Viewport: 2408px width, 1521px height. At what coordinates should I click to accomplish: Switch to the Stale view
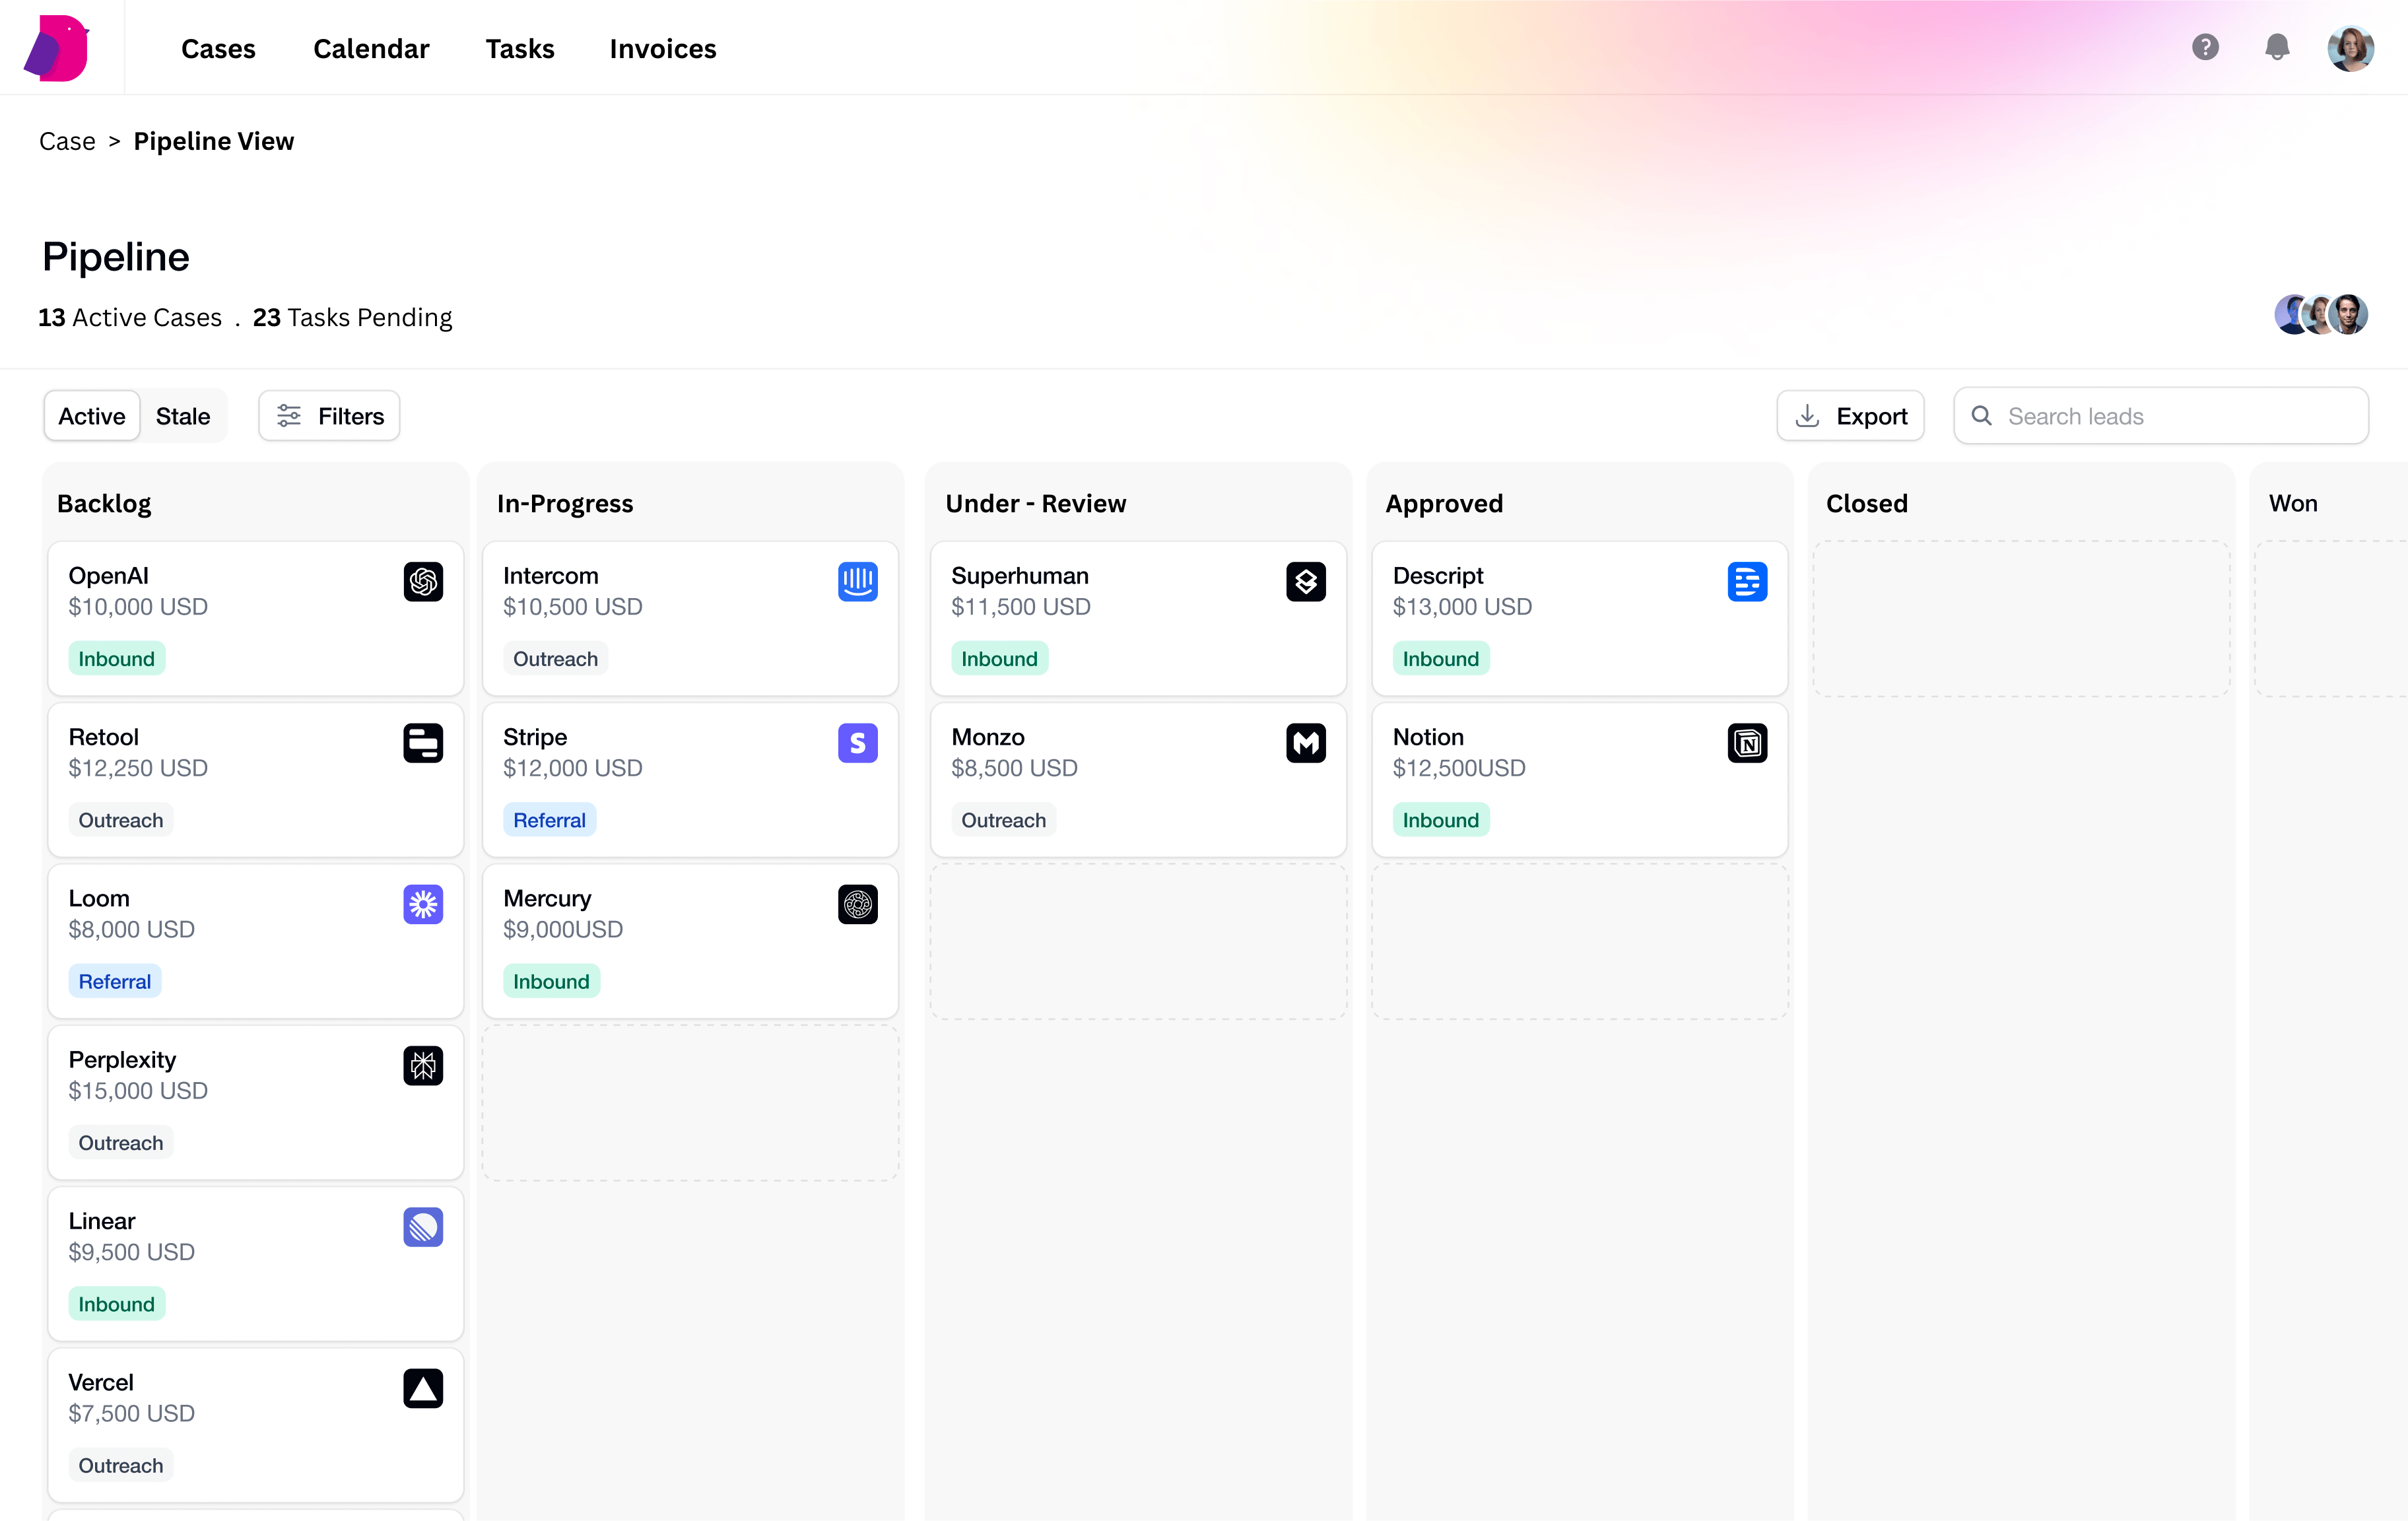click(x=183, y=415)
